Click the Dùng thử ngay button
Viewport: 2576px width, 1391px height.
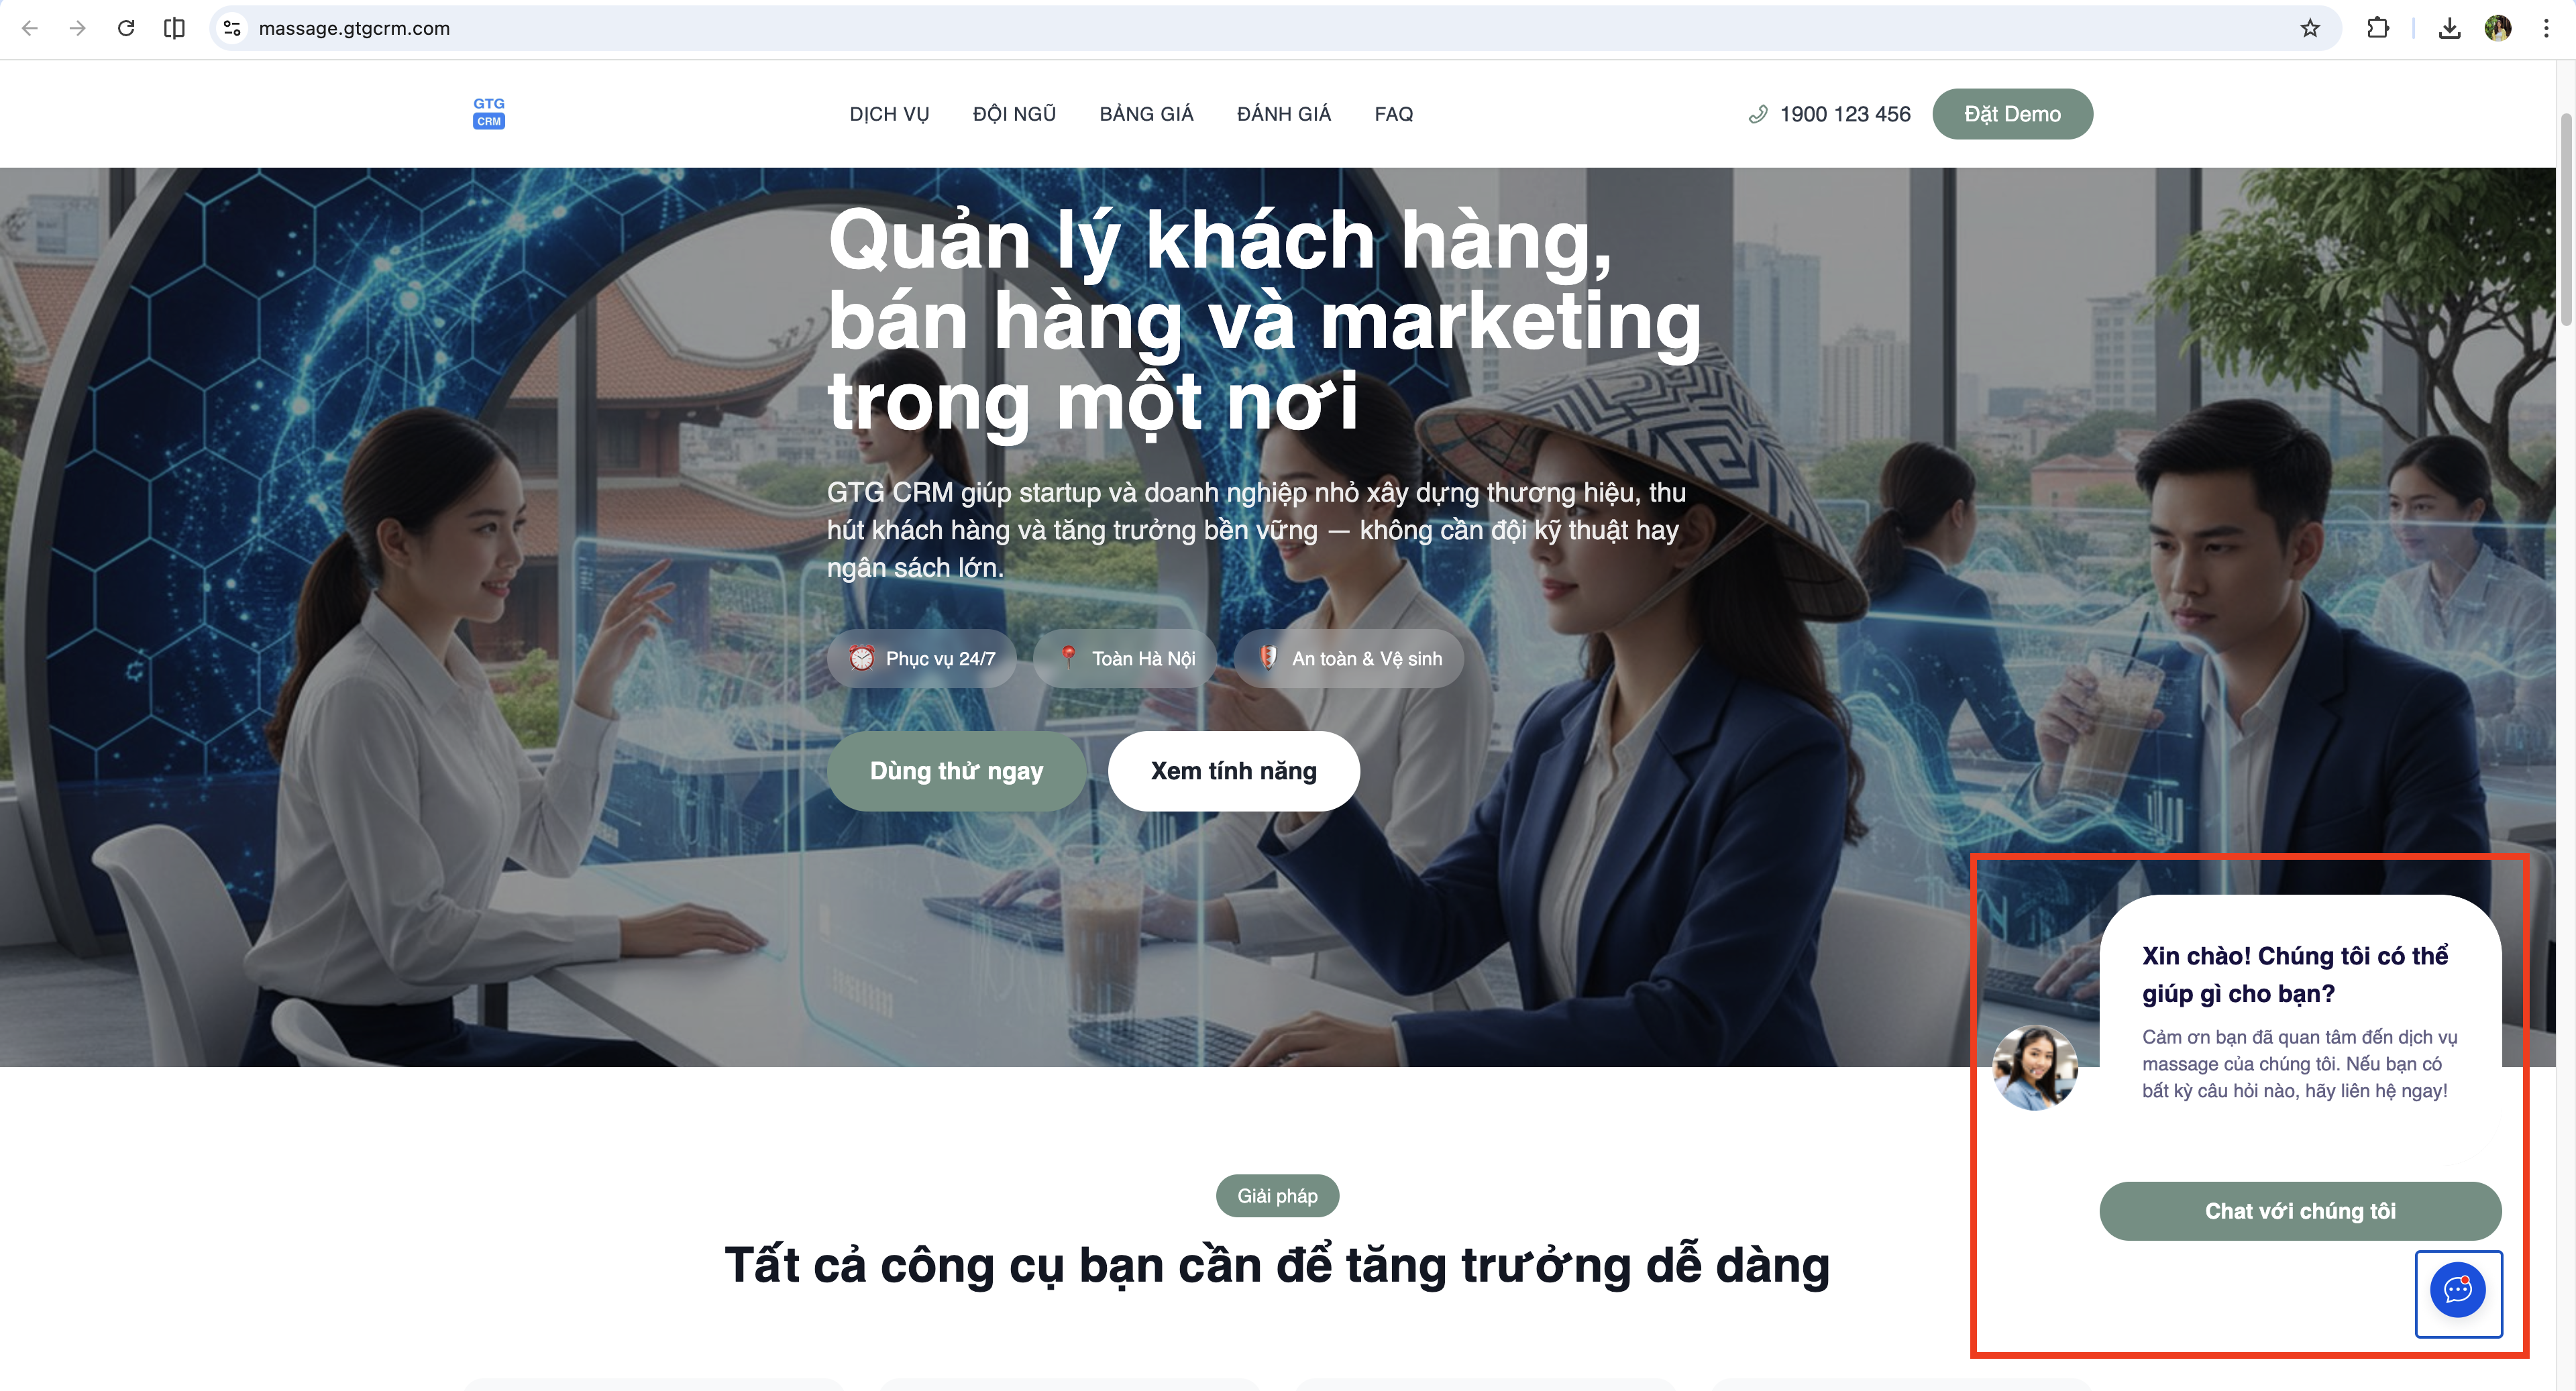coord(956,771)
